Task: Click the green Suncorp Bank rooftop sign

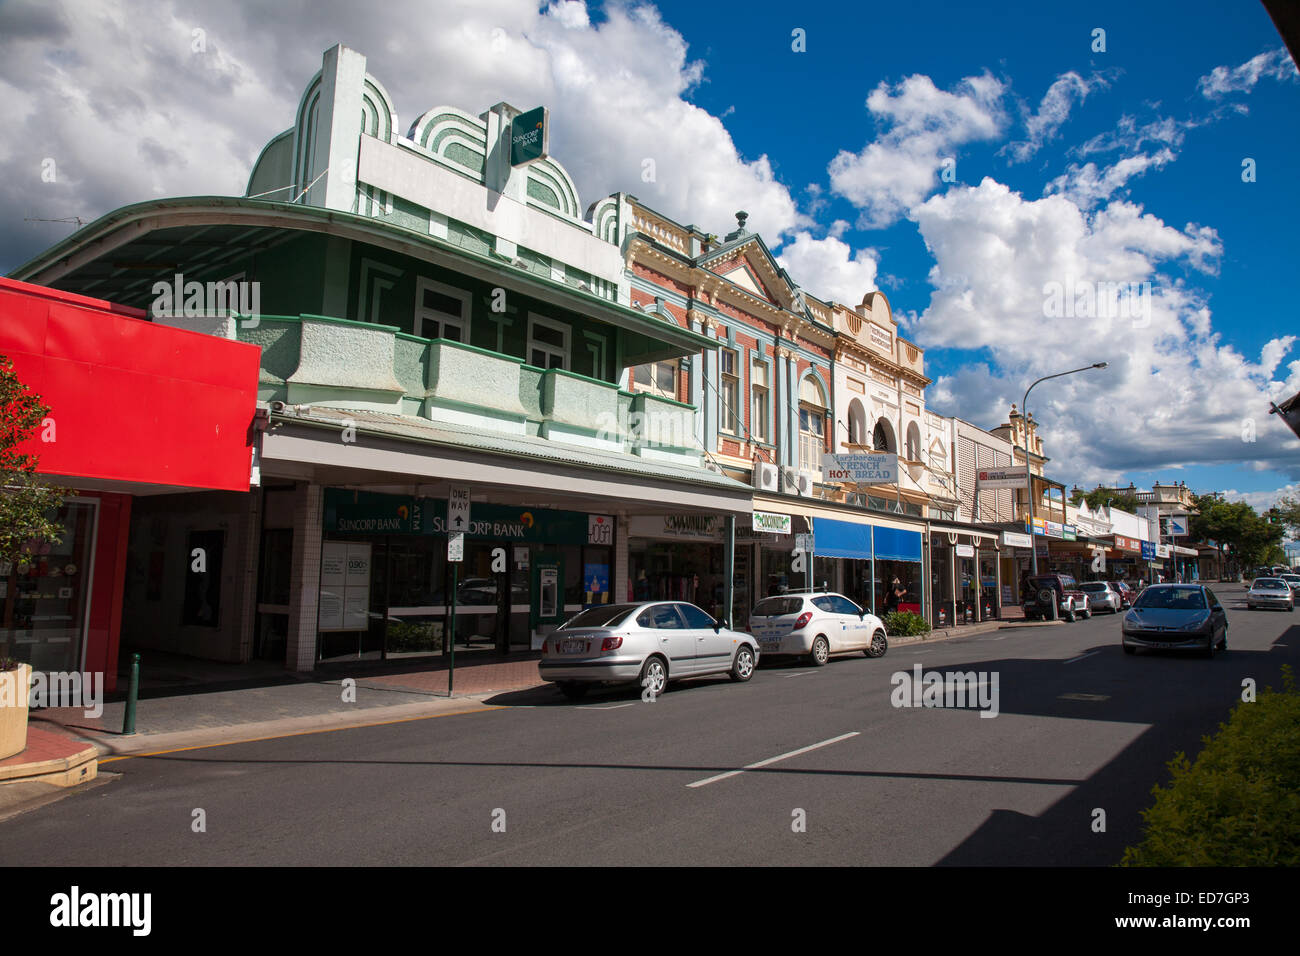Action: click(528, 136)
